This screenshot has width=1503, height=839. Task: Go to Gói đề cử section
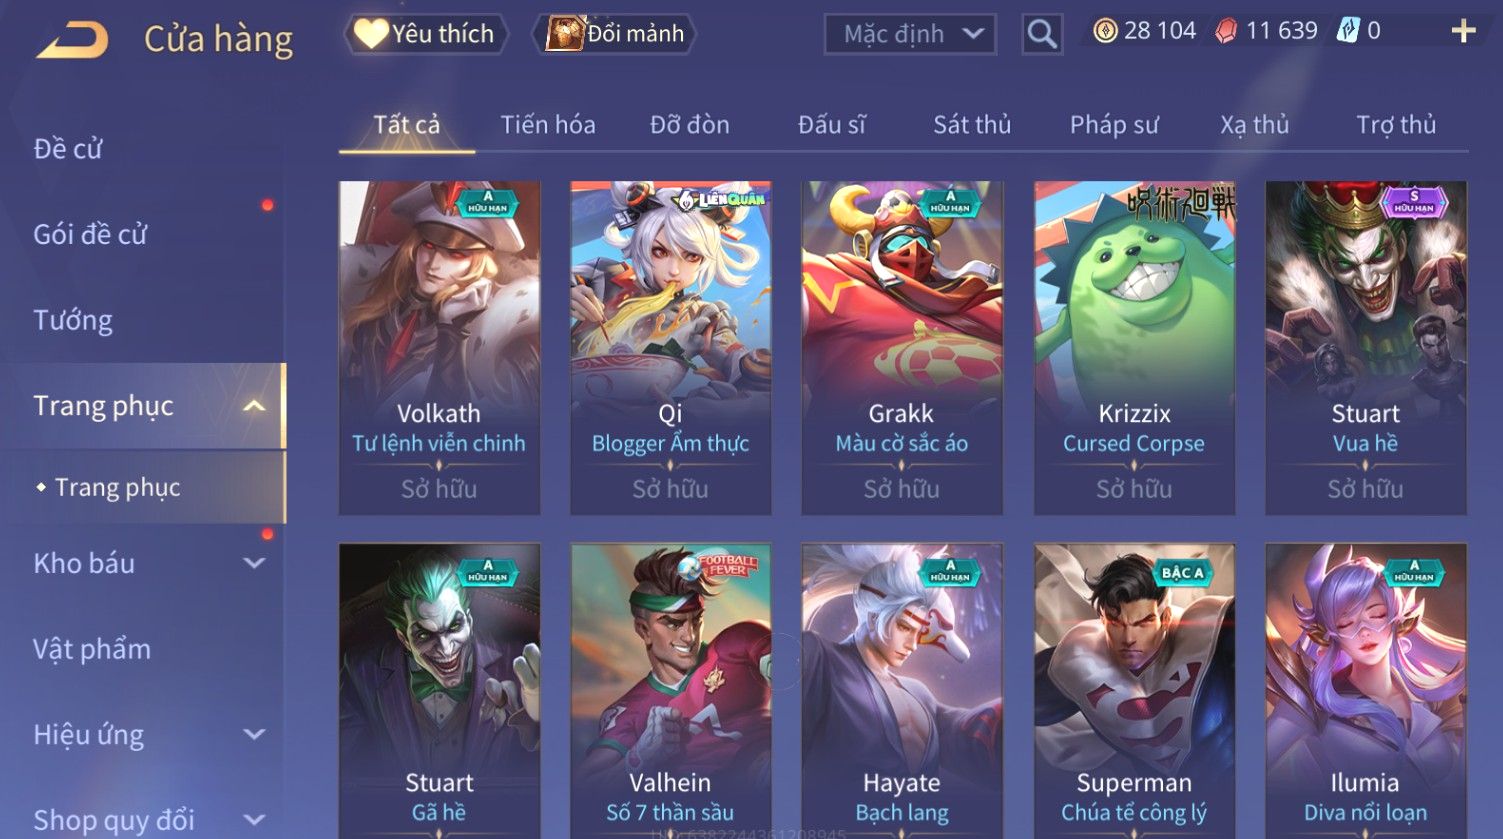(90, 235)
